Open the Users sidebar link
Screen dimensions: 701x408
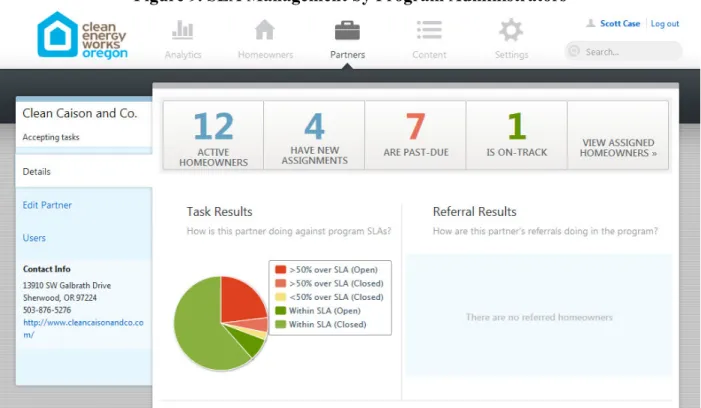[34, 238]
